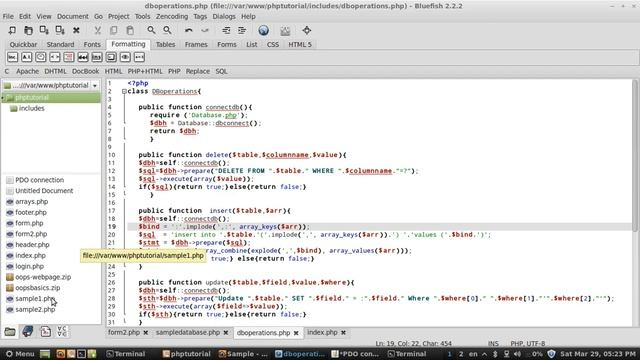This screenshot has width=640, height=360.
Task: Select oops-webpage.zip in the file list
Action: click(43, 277)
